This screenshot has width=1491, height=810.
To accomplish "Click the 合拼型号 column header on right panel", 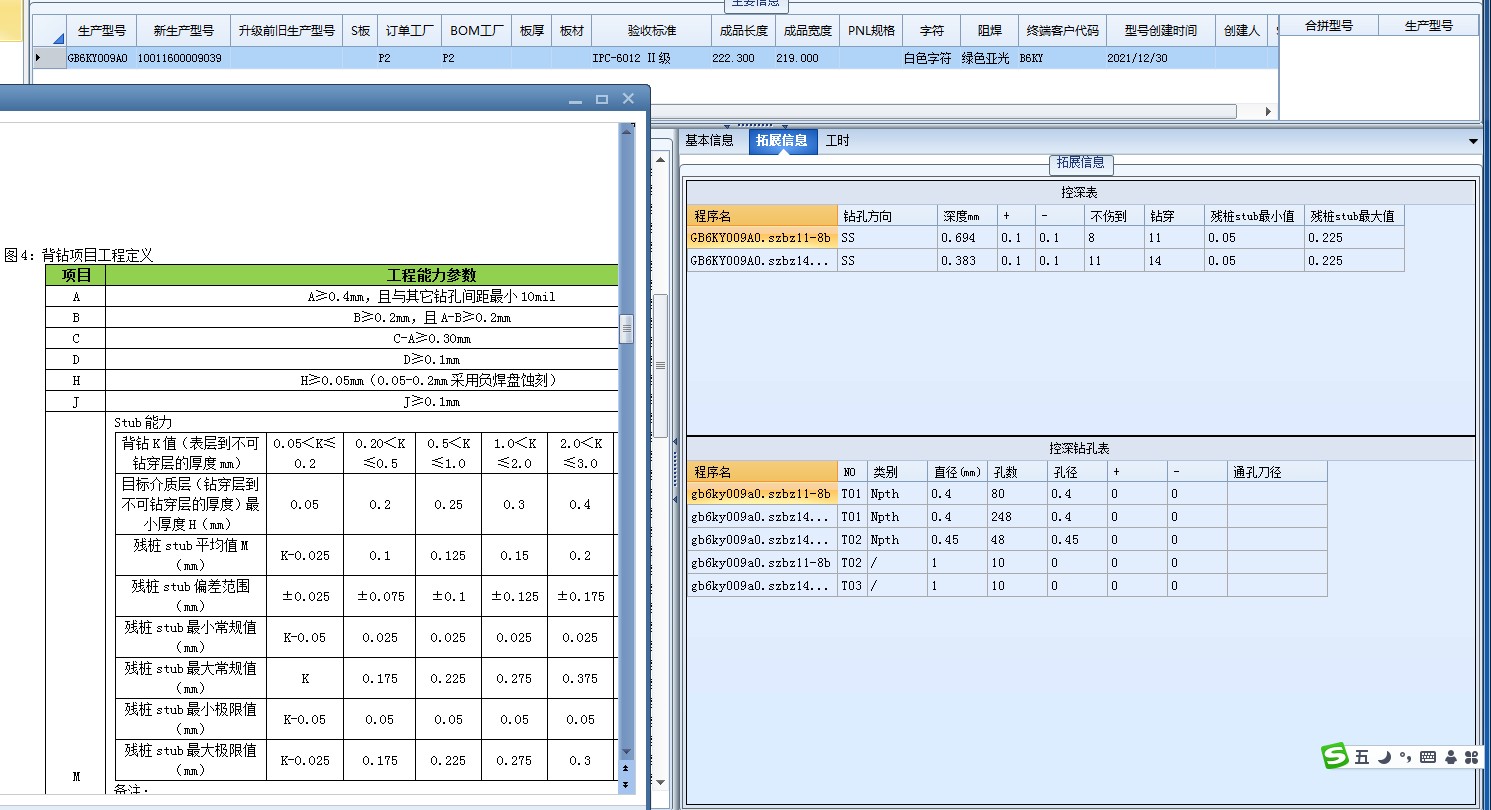I will [x=1329, y=25].
